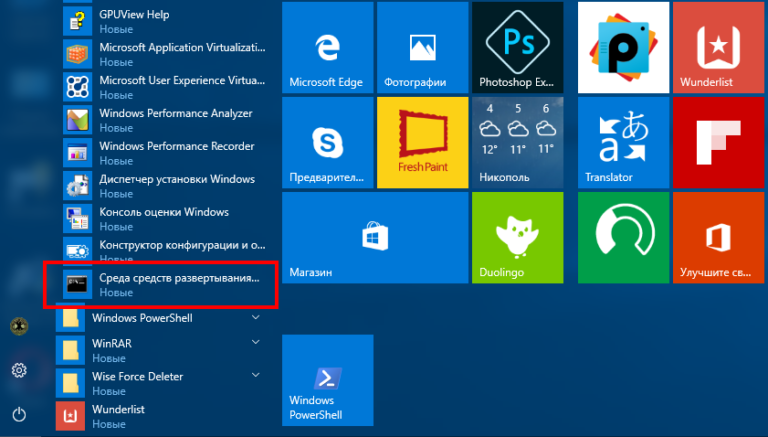Open the Диспетчер установки Windows icon
768x437 pixels.
(77, 185)
